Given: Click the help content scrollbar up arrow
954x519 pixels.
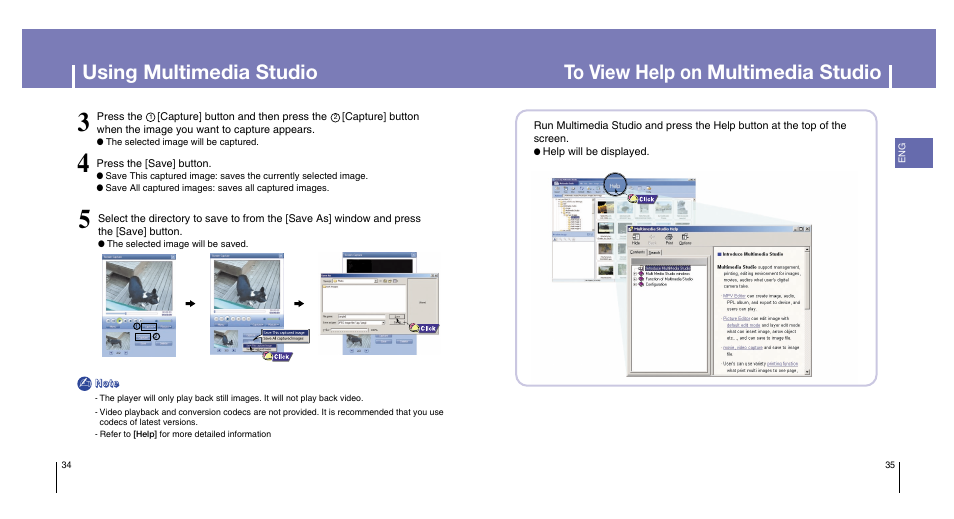Looking at the screenshot, I should point(807,249).
